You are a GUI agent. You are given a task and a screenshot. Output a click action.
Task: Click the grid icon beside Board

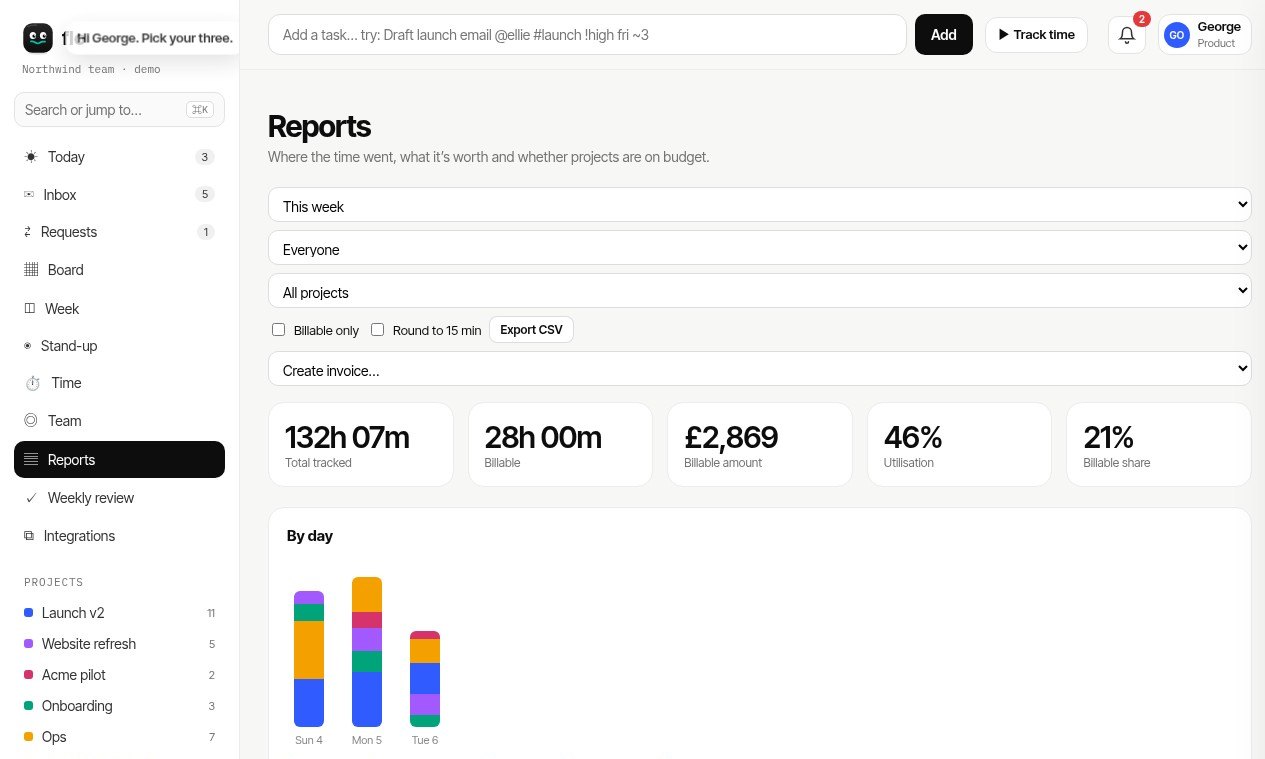(x=31, y=270)
